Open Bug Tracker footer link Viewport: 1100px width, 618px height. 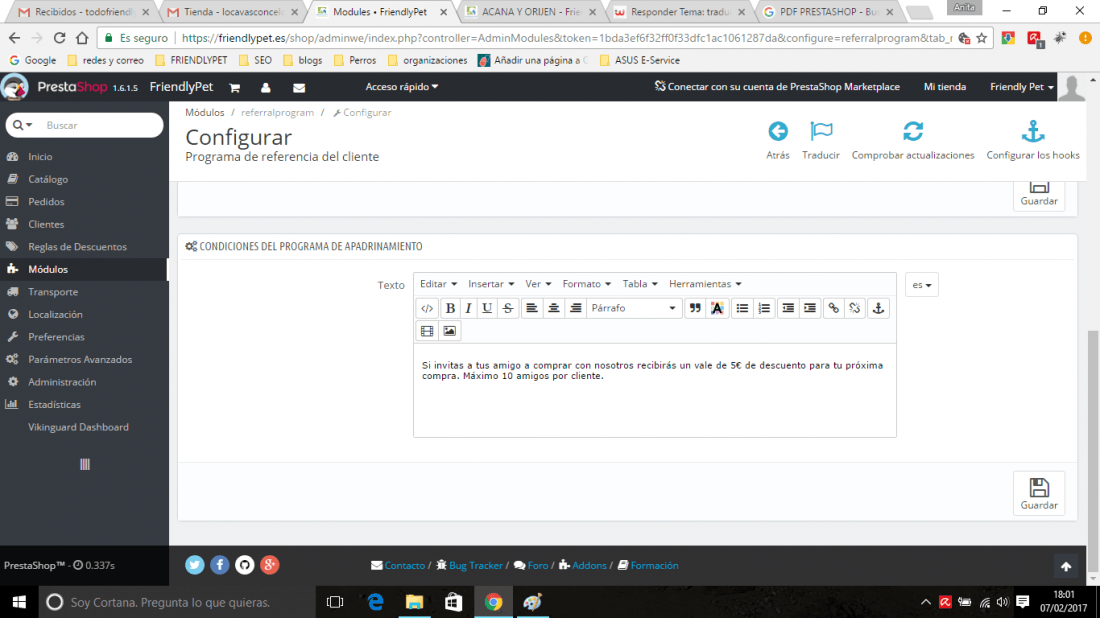point(469,565)
